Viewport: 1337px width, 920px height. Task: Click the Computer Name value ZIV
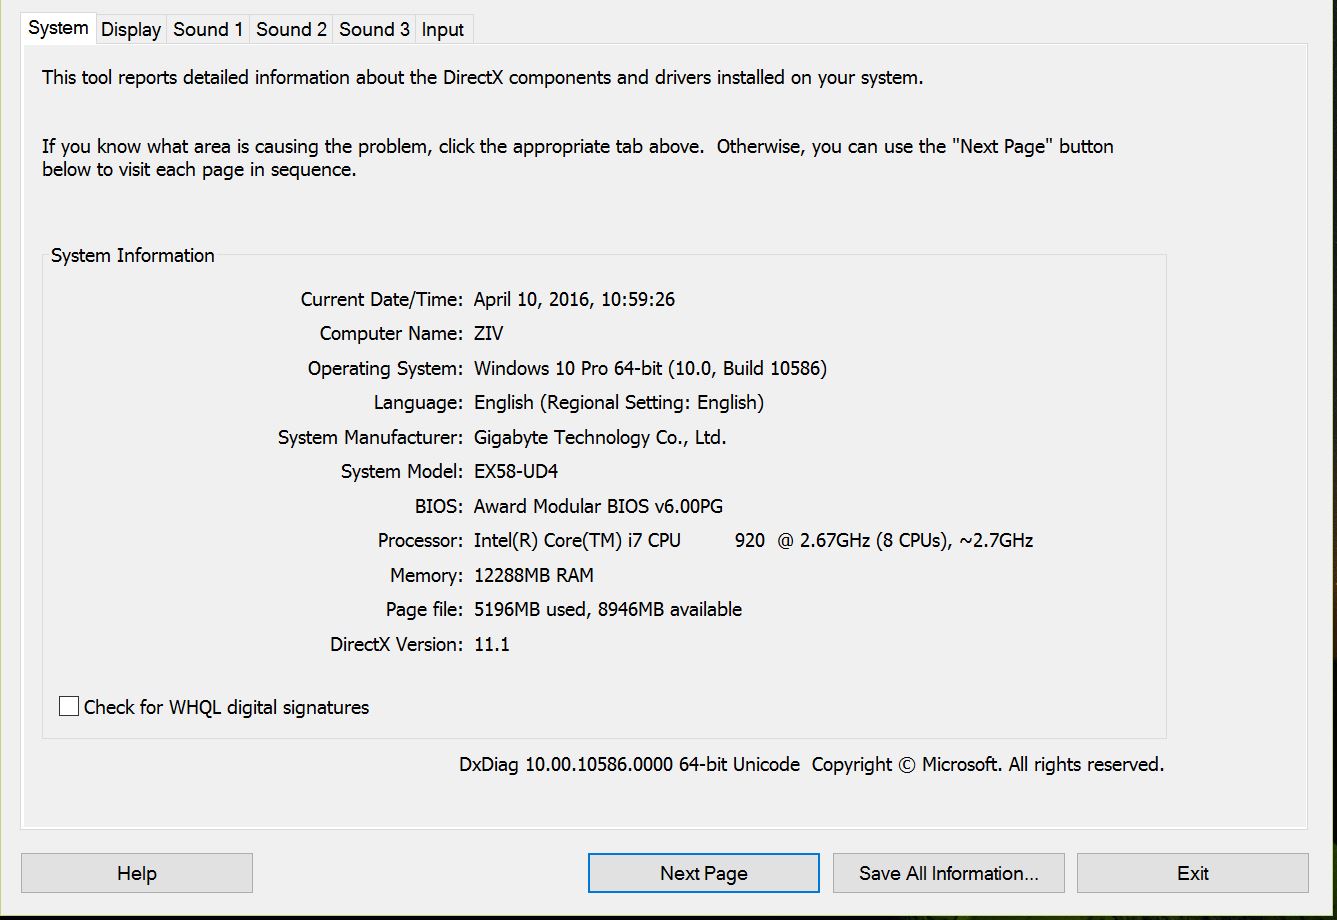click(488, 334)
